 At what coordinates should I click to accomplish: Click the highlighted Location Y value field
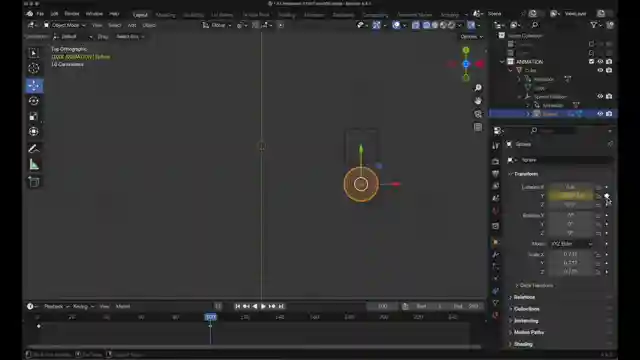coord(571,196)
